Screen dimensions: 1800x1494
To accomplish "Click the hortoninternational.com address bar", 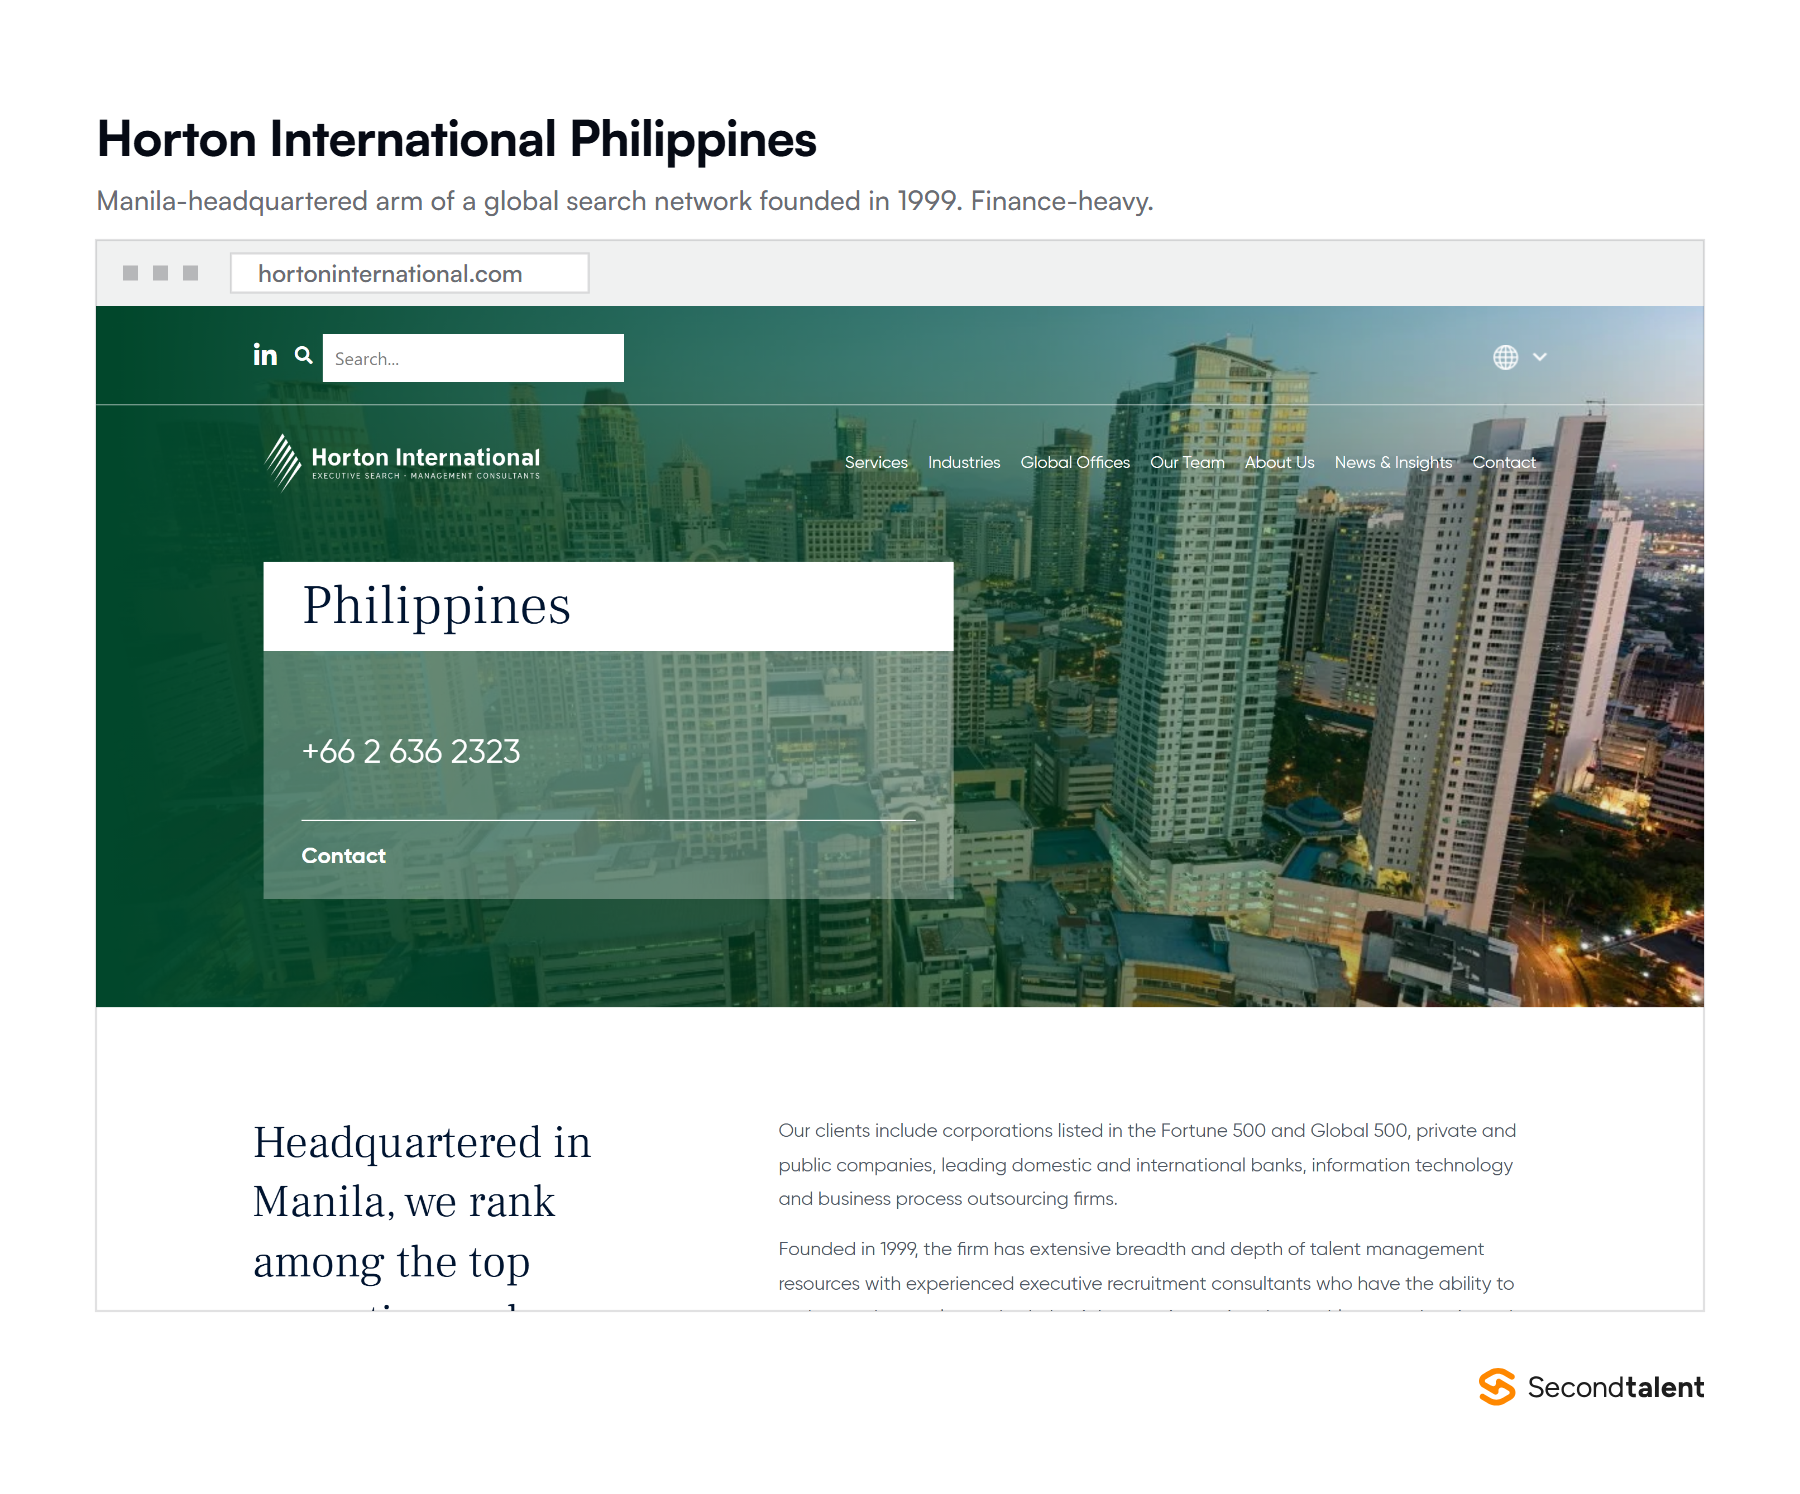I will (410, 273).
